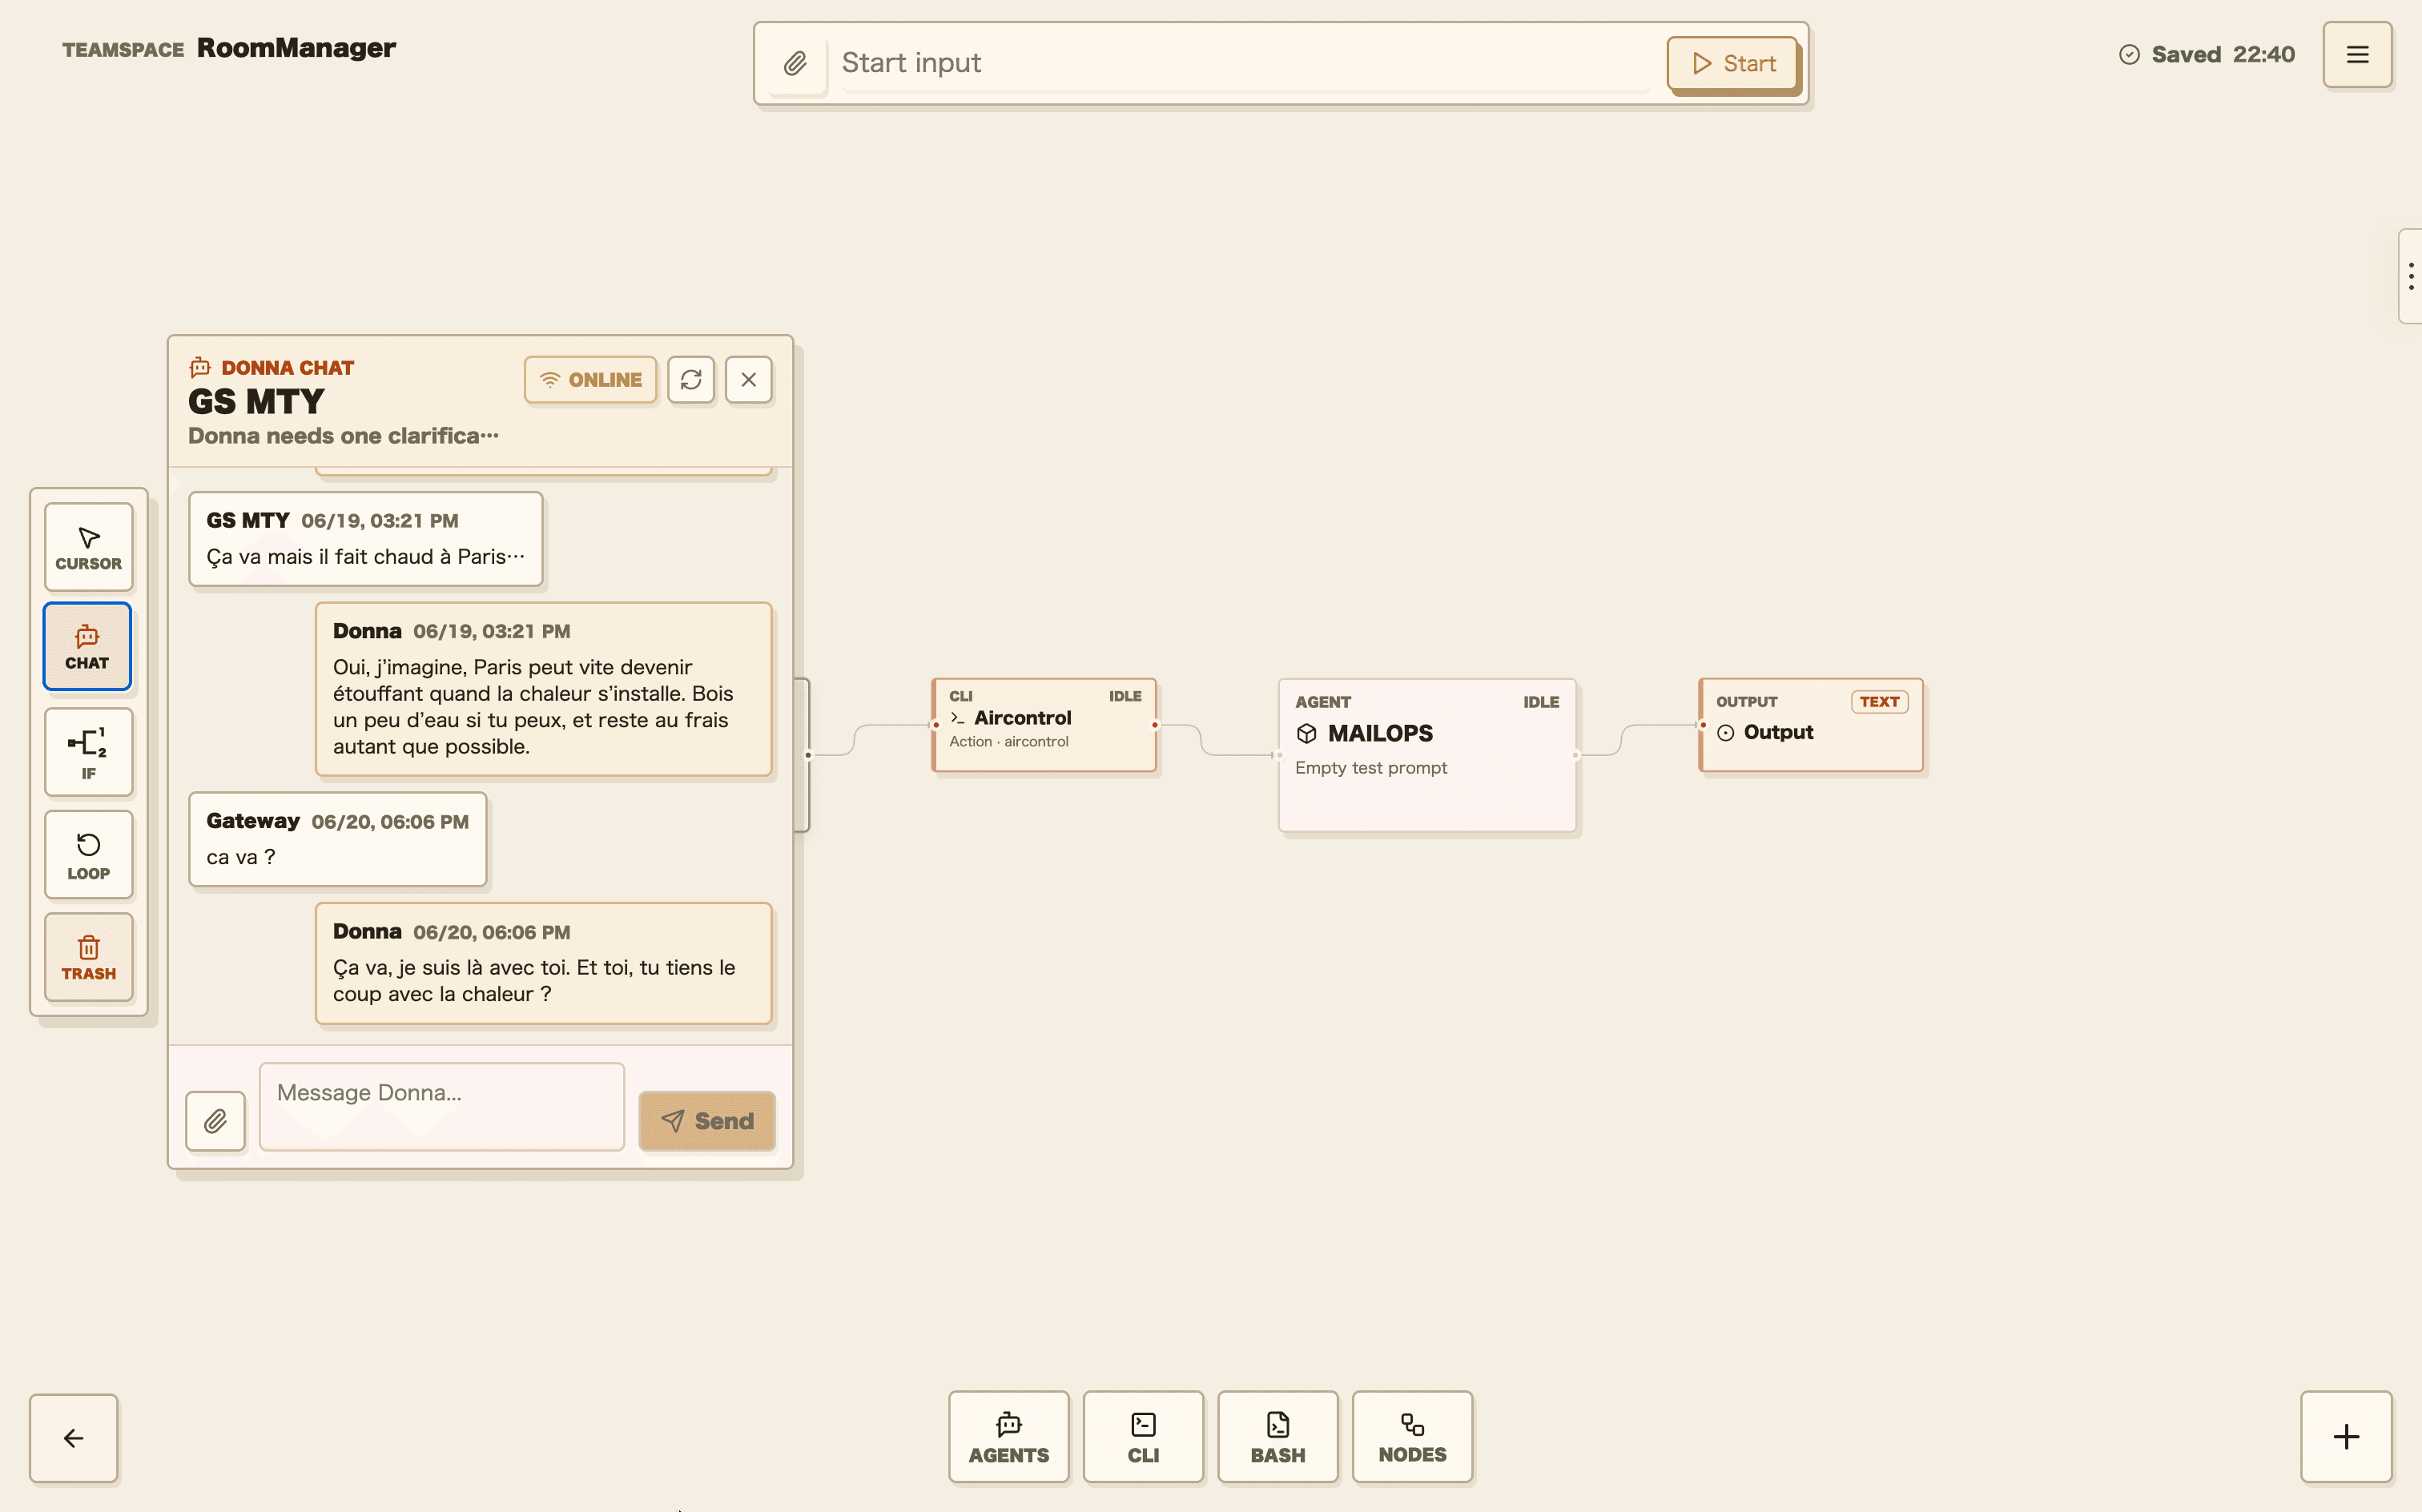Select the Loop tool
Viewport: 2422px width, 1512px height.
[88, 855]
